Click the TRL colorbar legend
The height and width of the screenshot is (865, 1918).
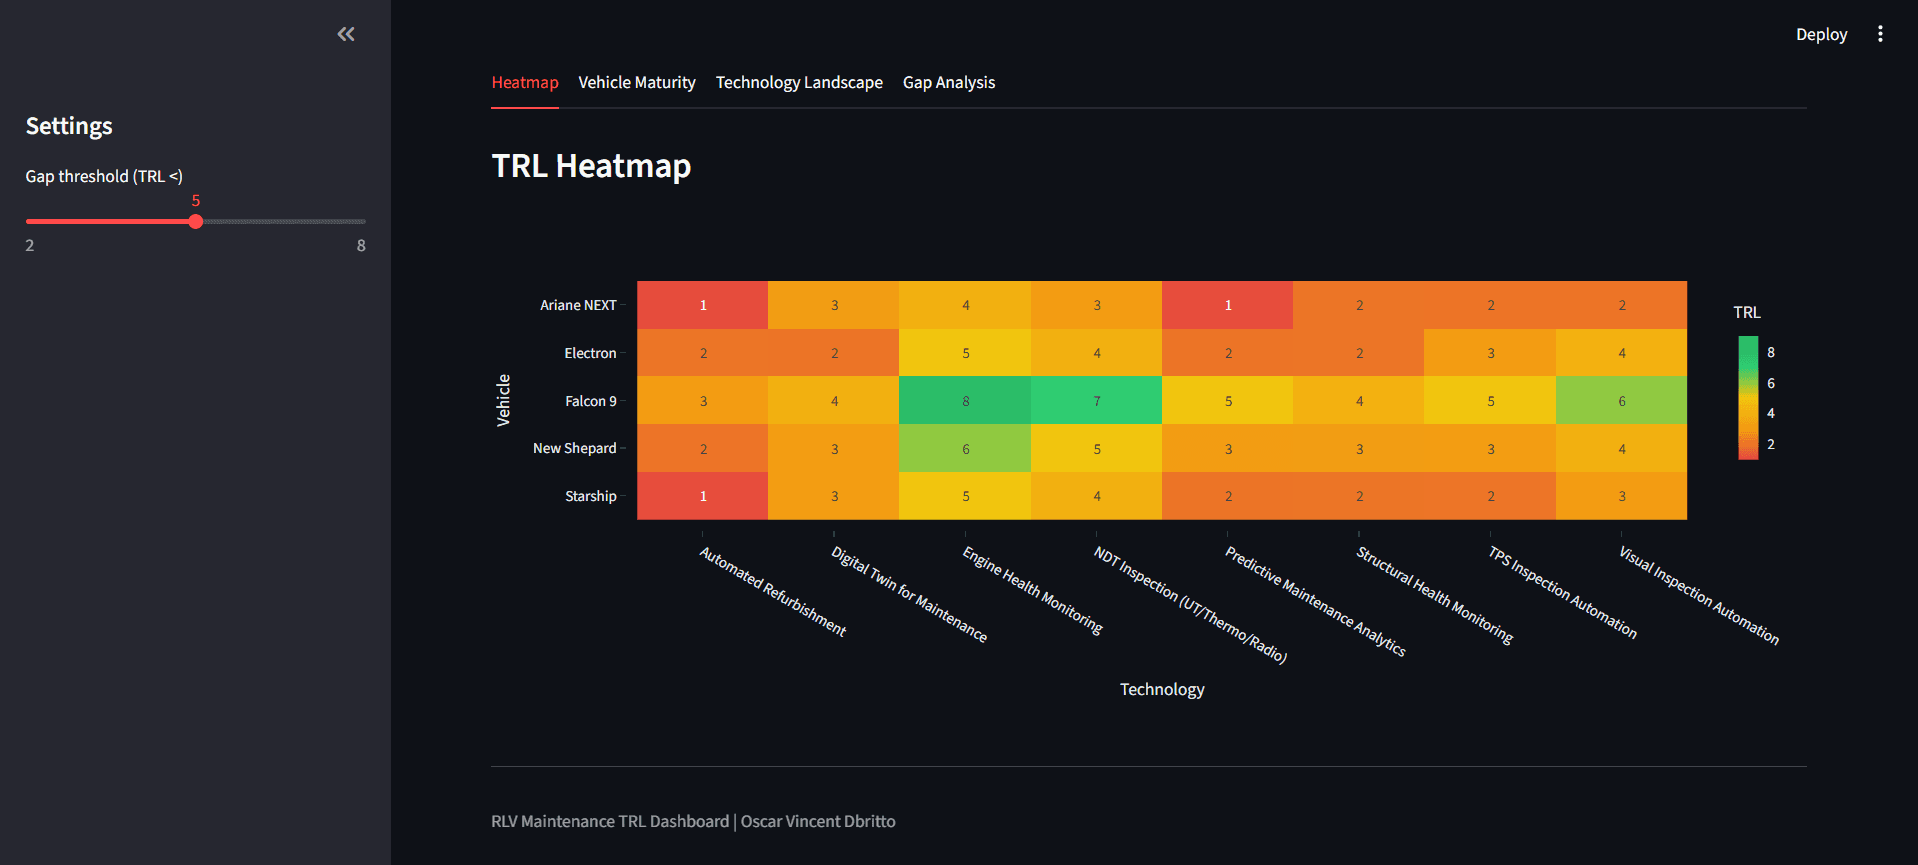tap(1748, 398)
